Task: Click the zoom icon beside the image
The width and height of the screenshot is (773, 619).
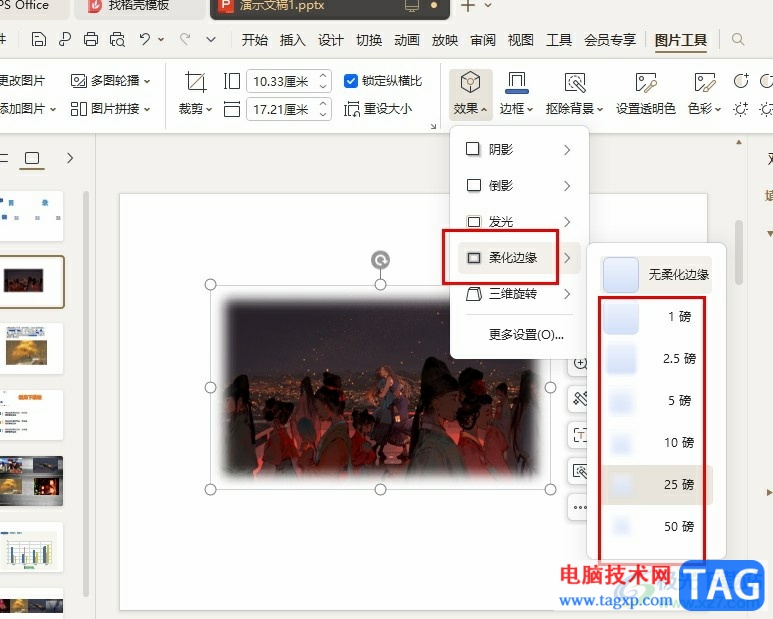Action: [580, 364]
